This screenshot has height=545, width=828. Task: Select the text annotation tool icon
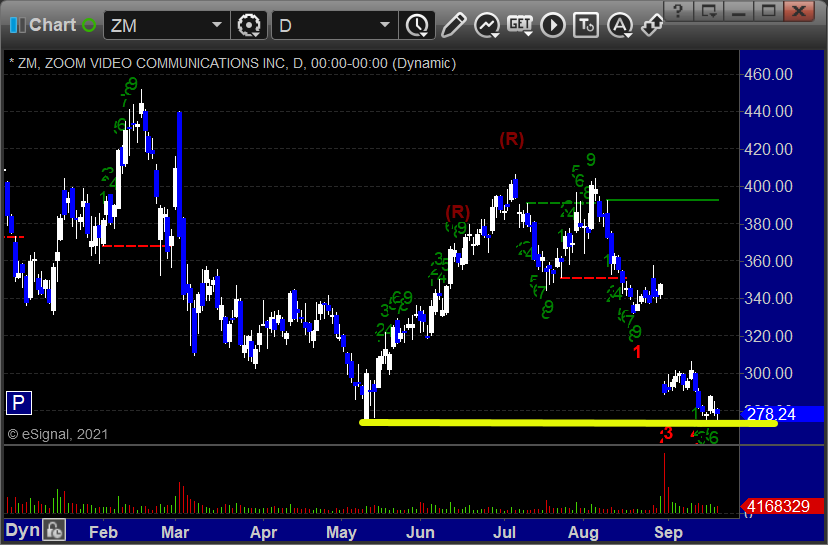click(x=586, y=25)
